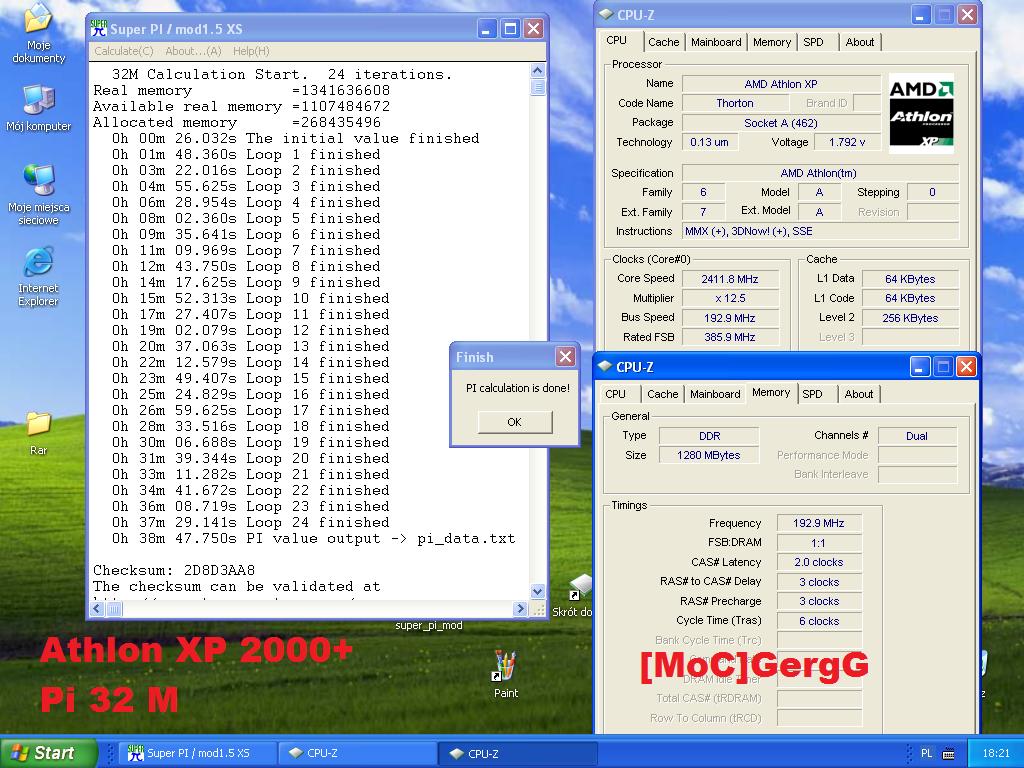1024x768 pixels.
Task: Open the Calculate(C) menu in Super PI
Action: pos(123,51)
